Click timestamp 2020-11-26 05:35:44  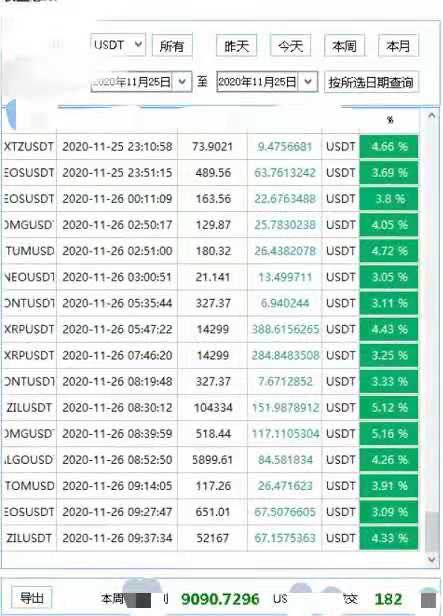pyautogui.click(x=117, y=303)
